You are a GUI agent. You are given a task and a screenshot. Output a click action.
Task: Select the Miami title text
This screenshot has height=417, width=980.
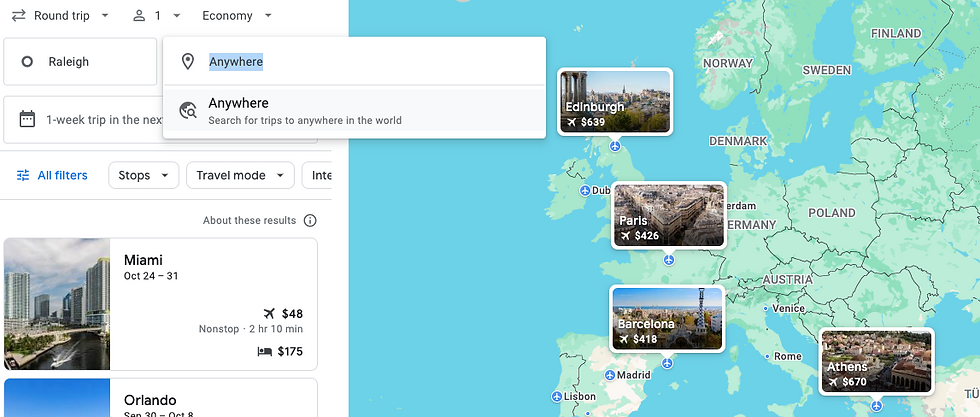pyautogui.click(x=143, y=260)
